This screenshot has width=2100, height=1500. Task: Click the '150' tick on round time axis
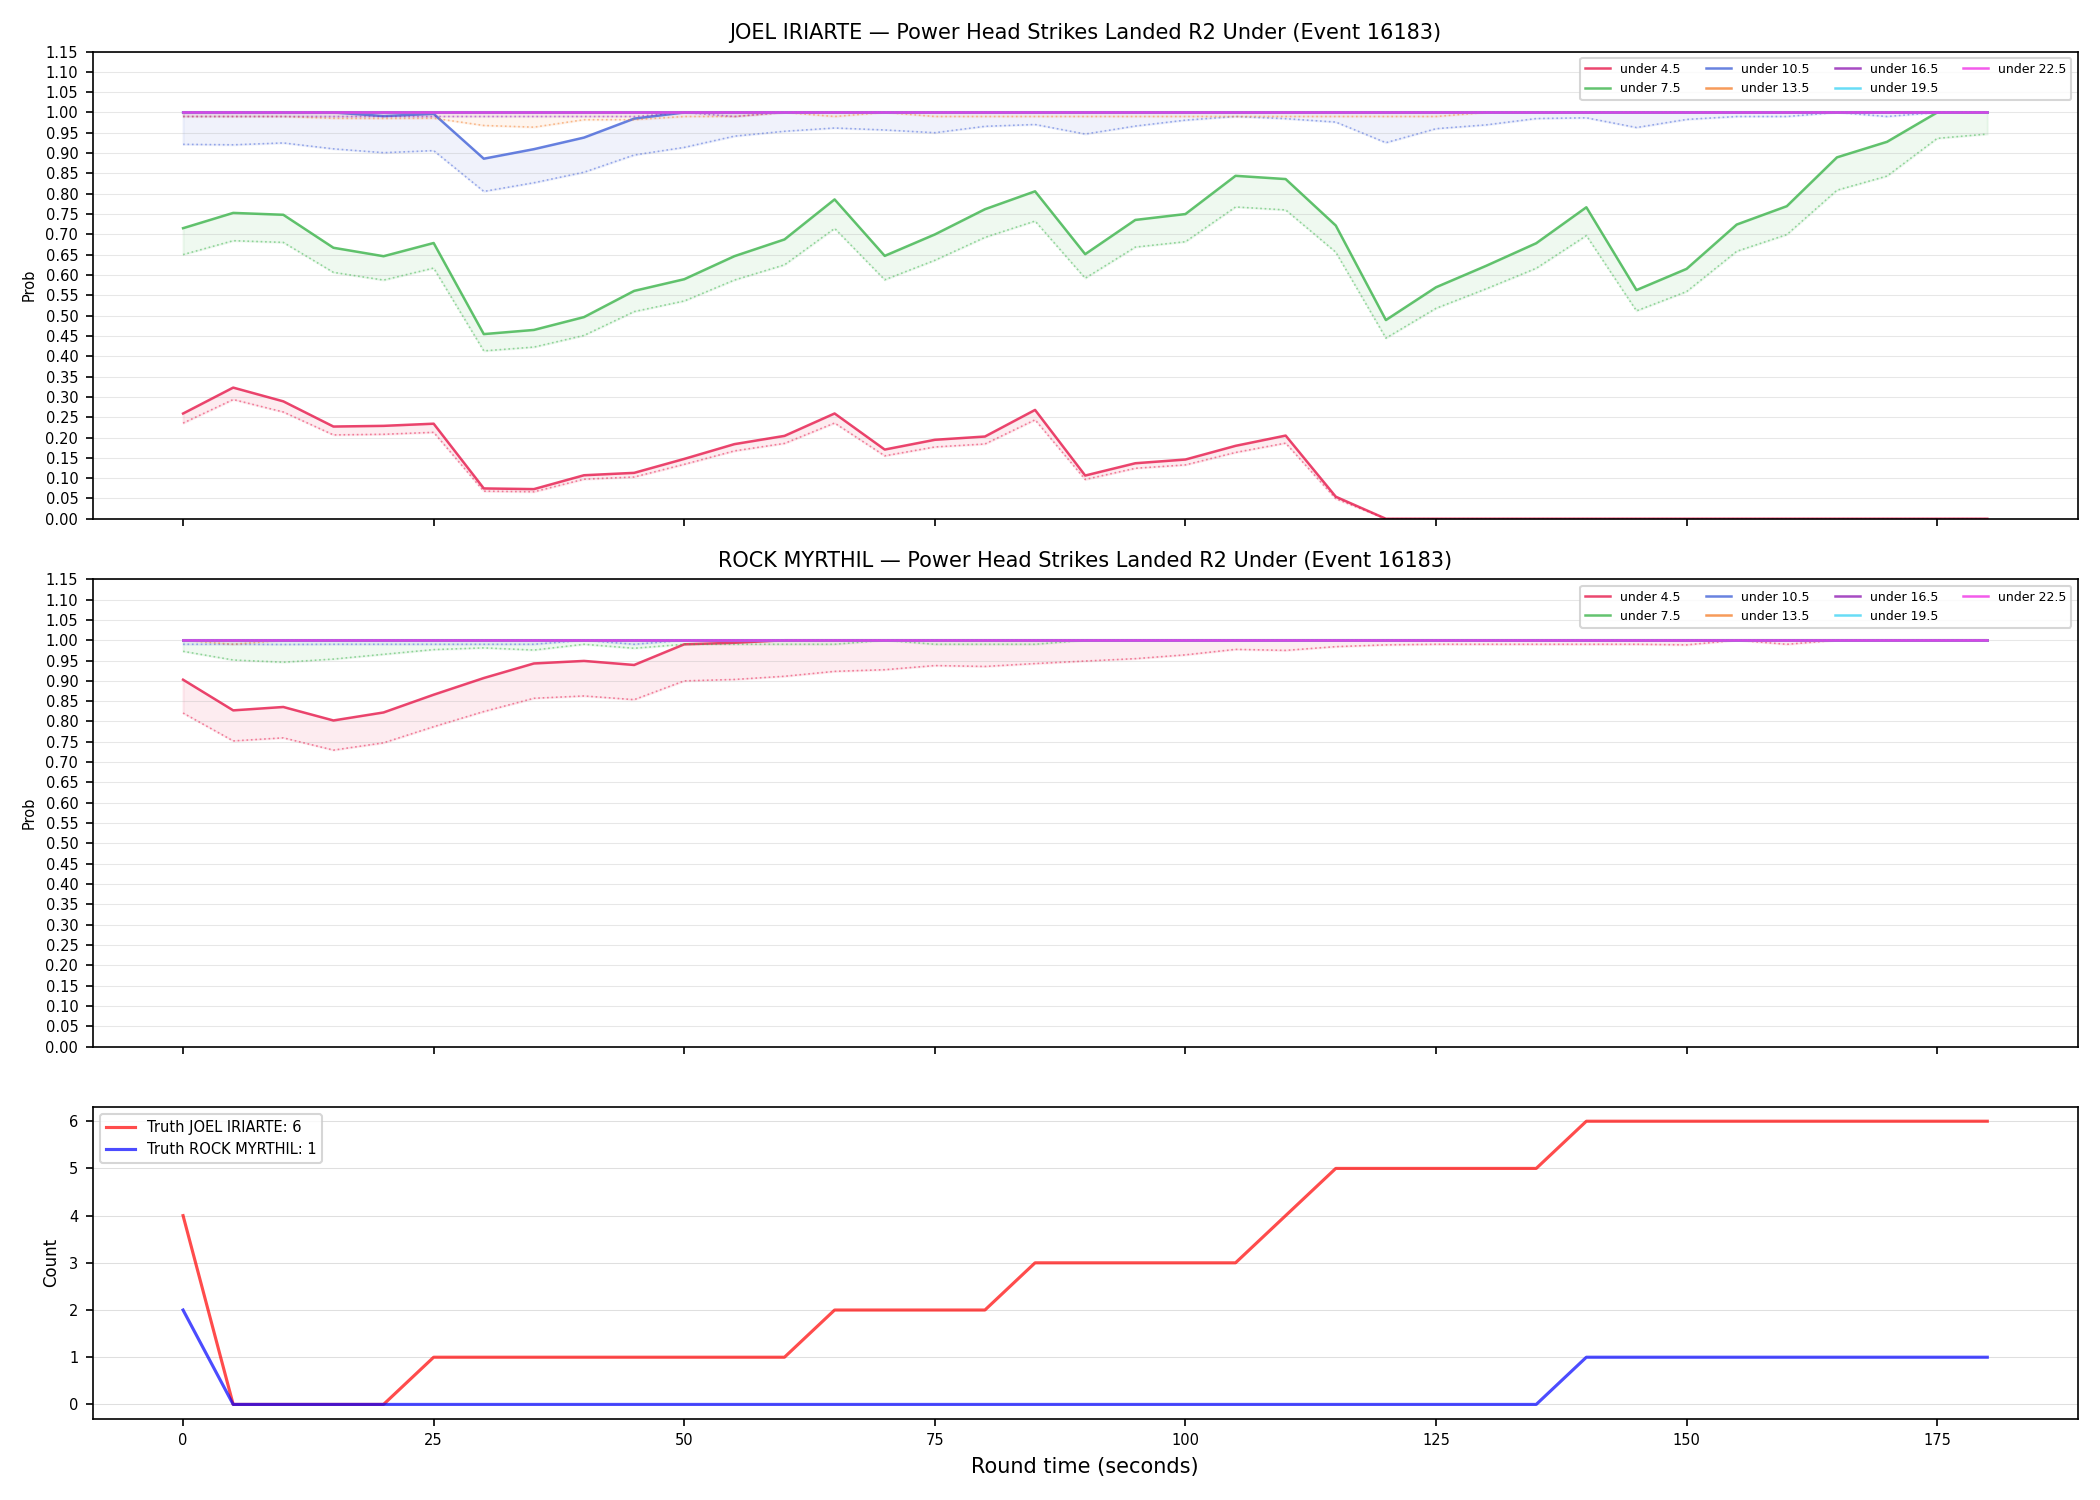point(1686,1440)
